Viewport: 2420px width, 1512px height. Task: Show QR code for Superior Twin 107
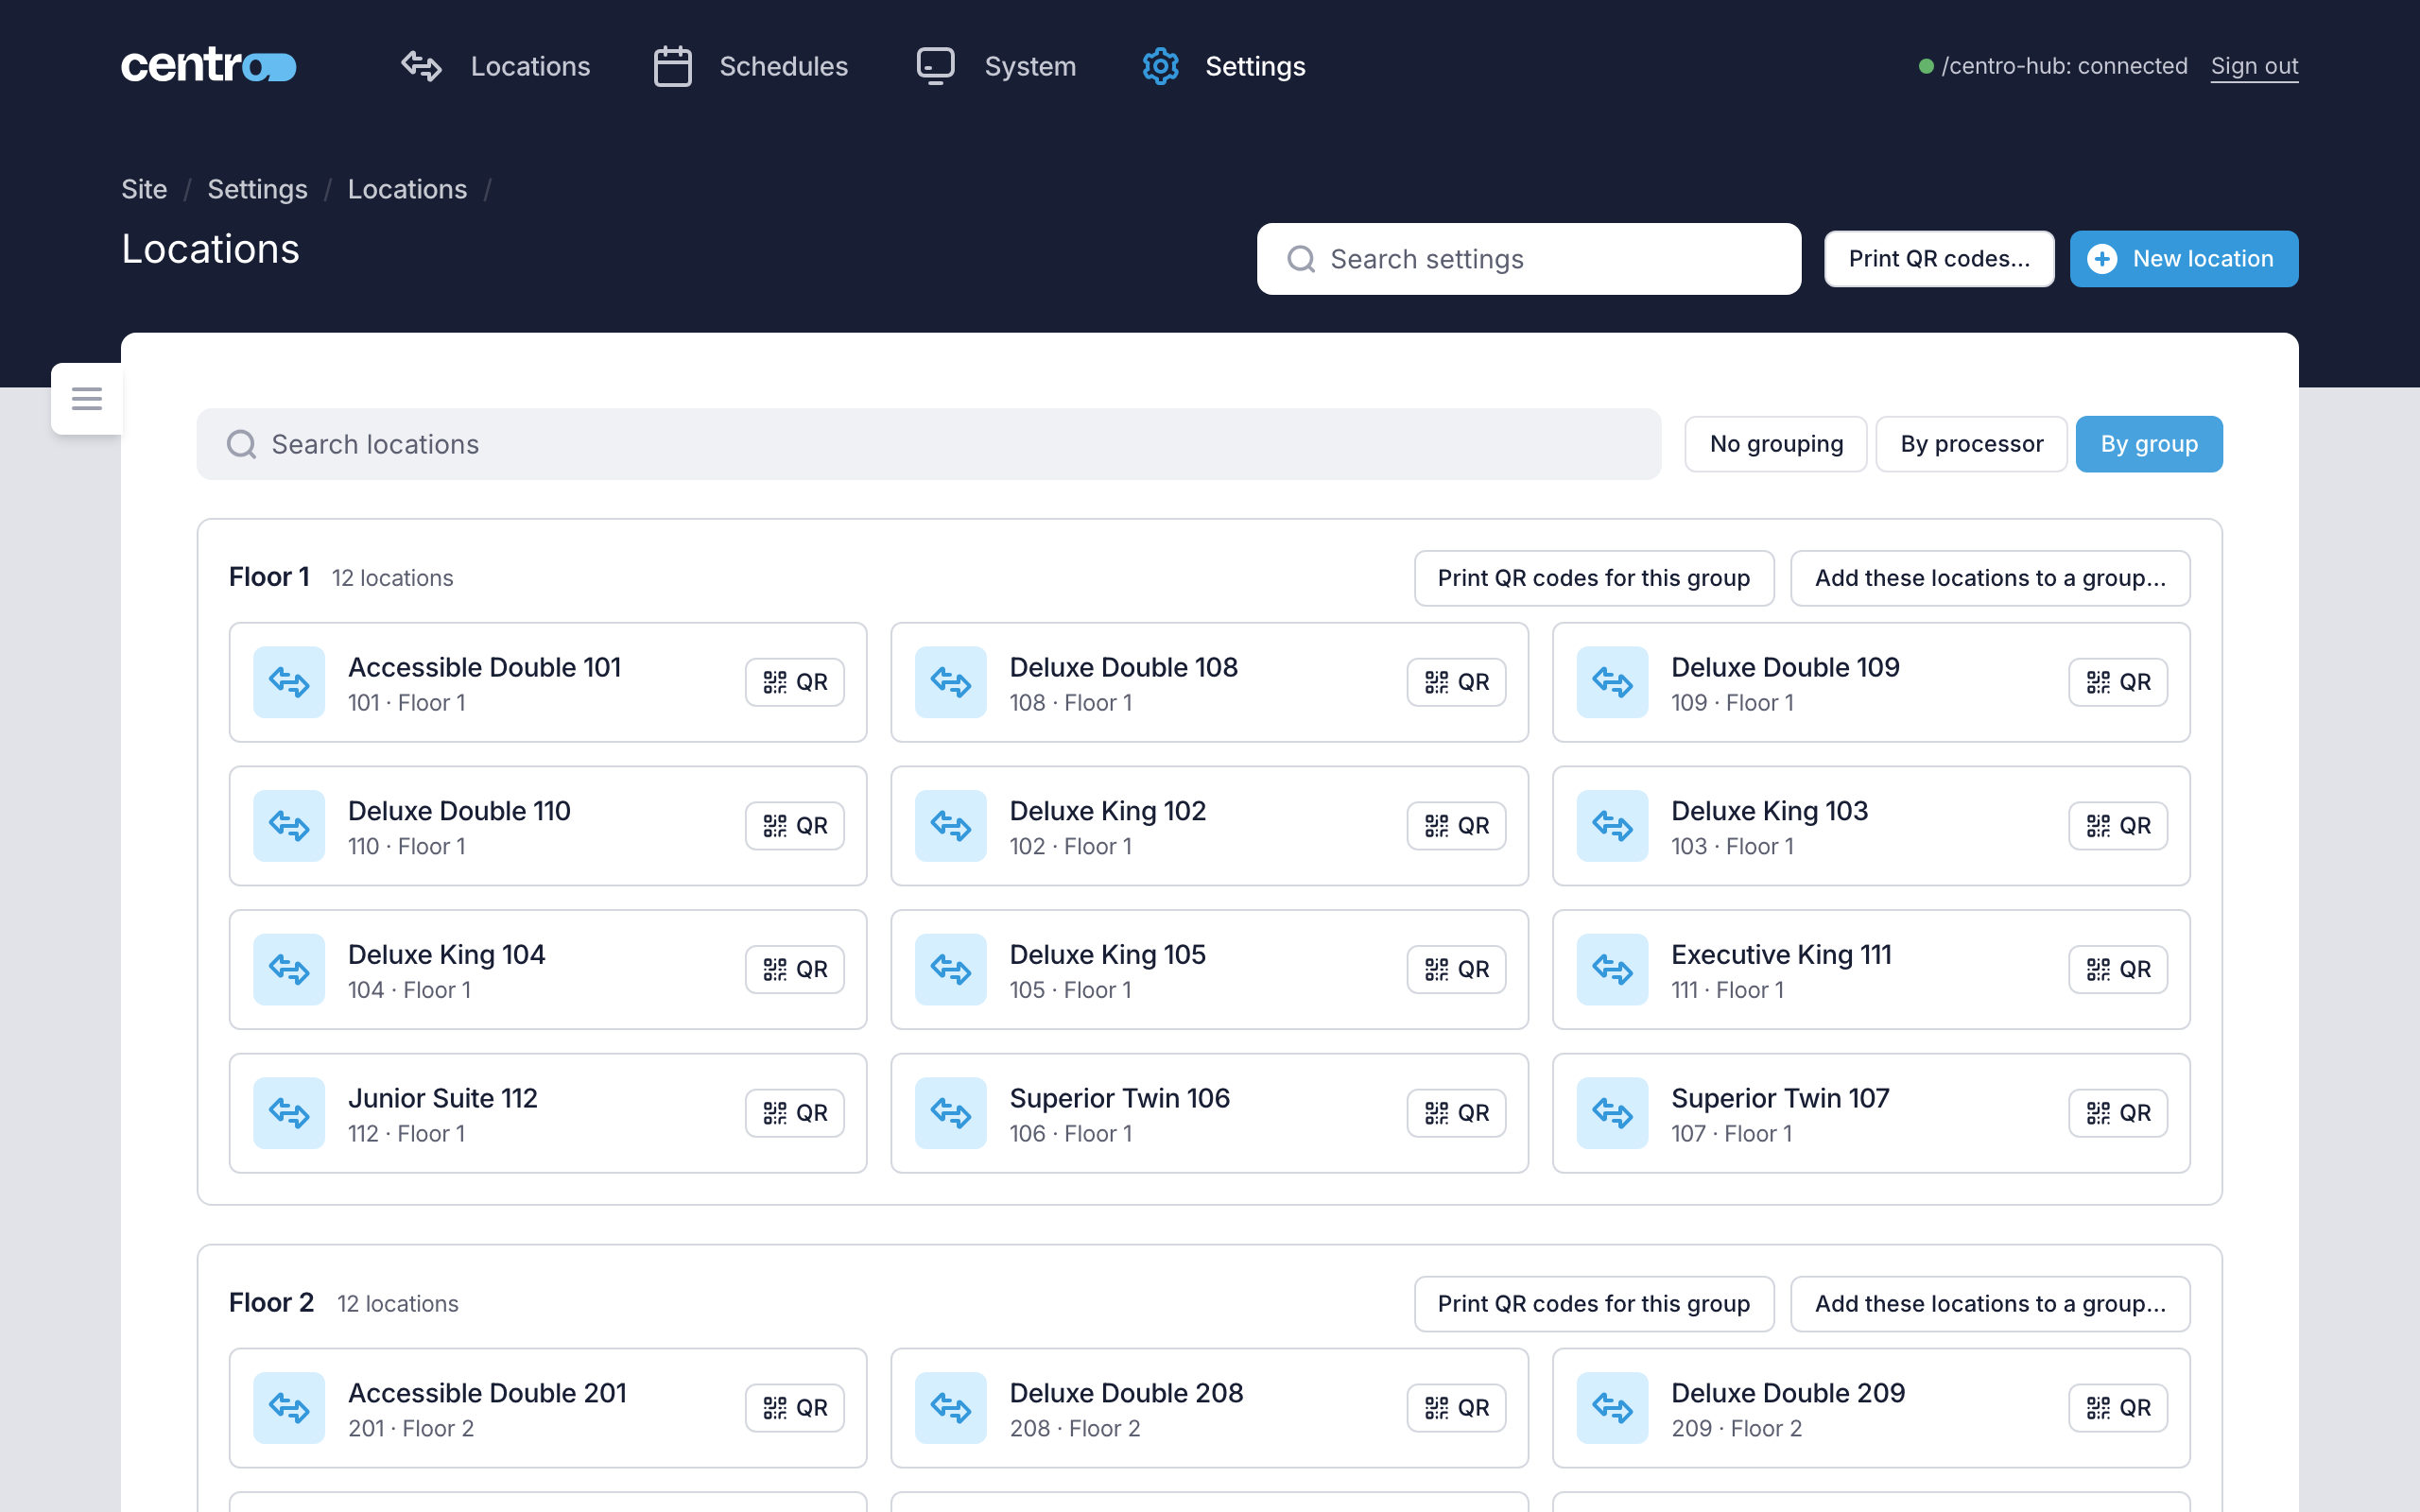tap(2118, 1113)
